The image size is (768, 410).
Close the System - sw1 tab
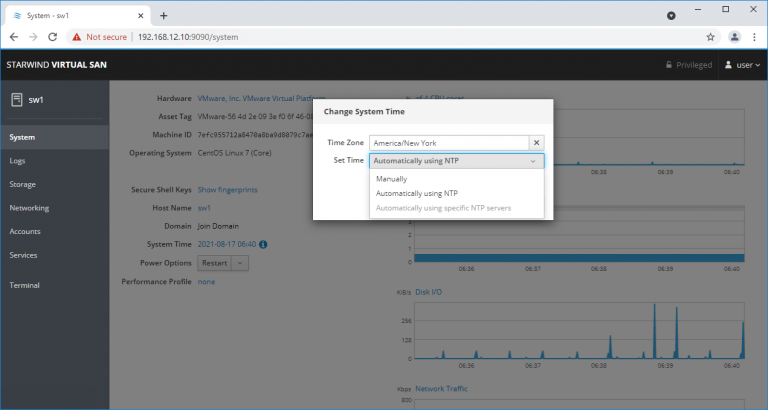(141, 16)
